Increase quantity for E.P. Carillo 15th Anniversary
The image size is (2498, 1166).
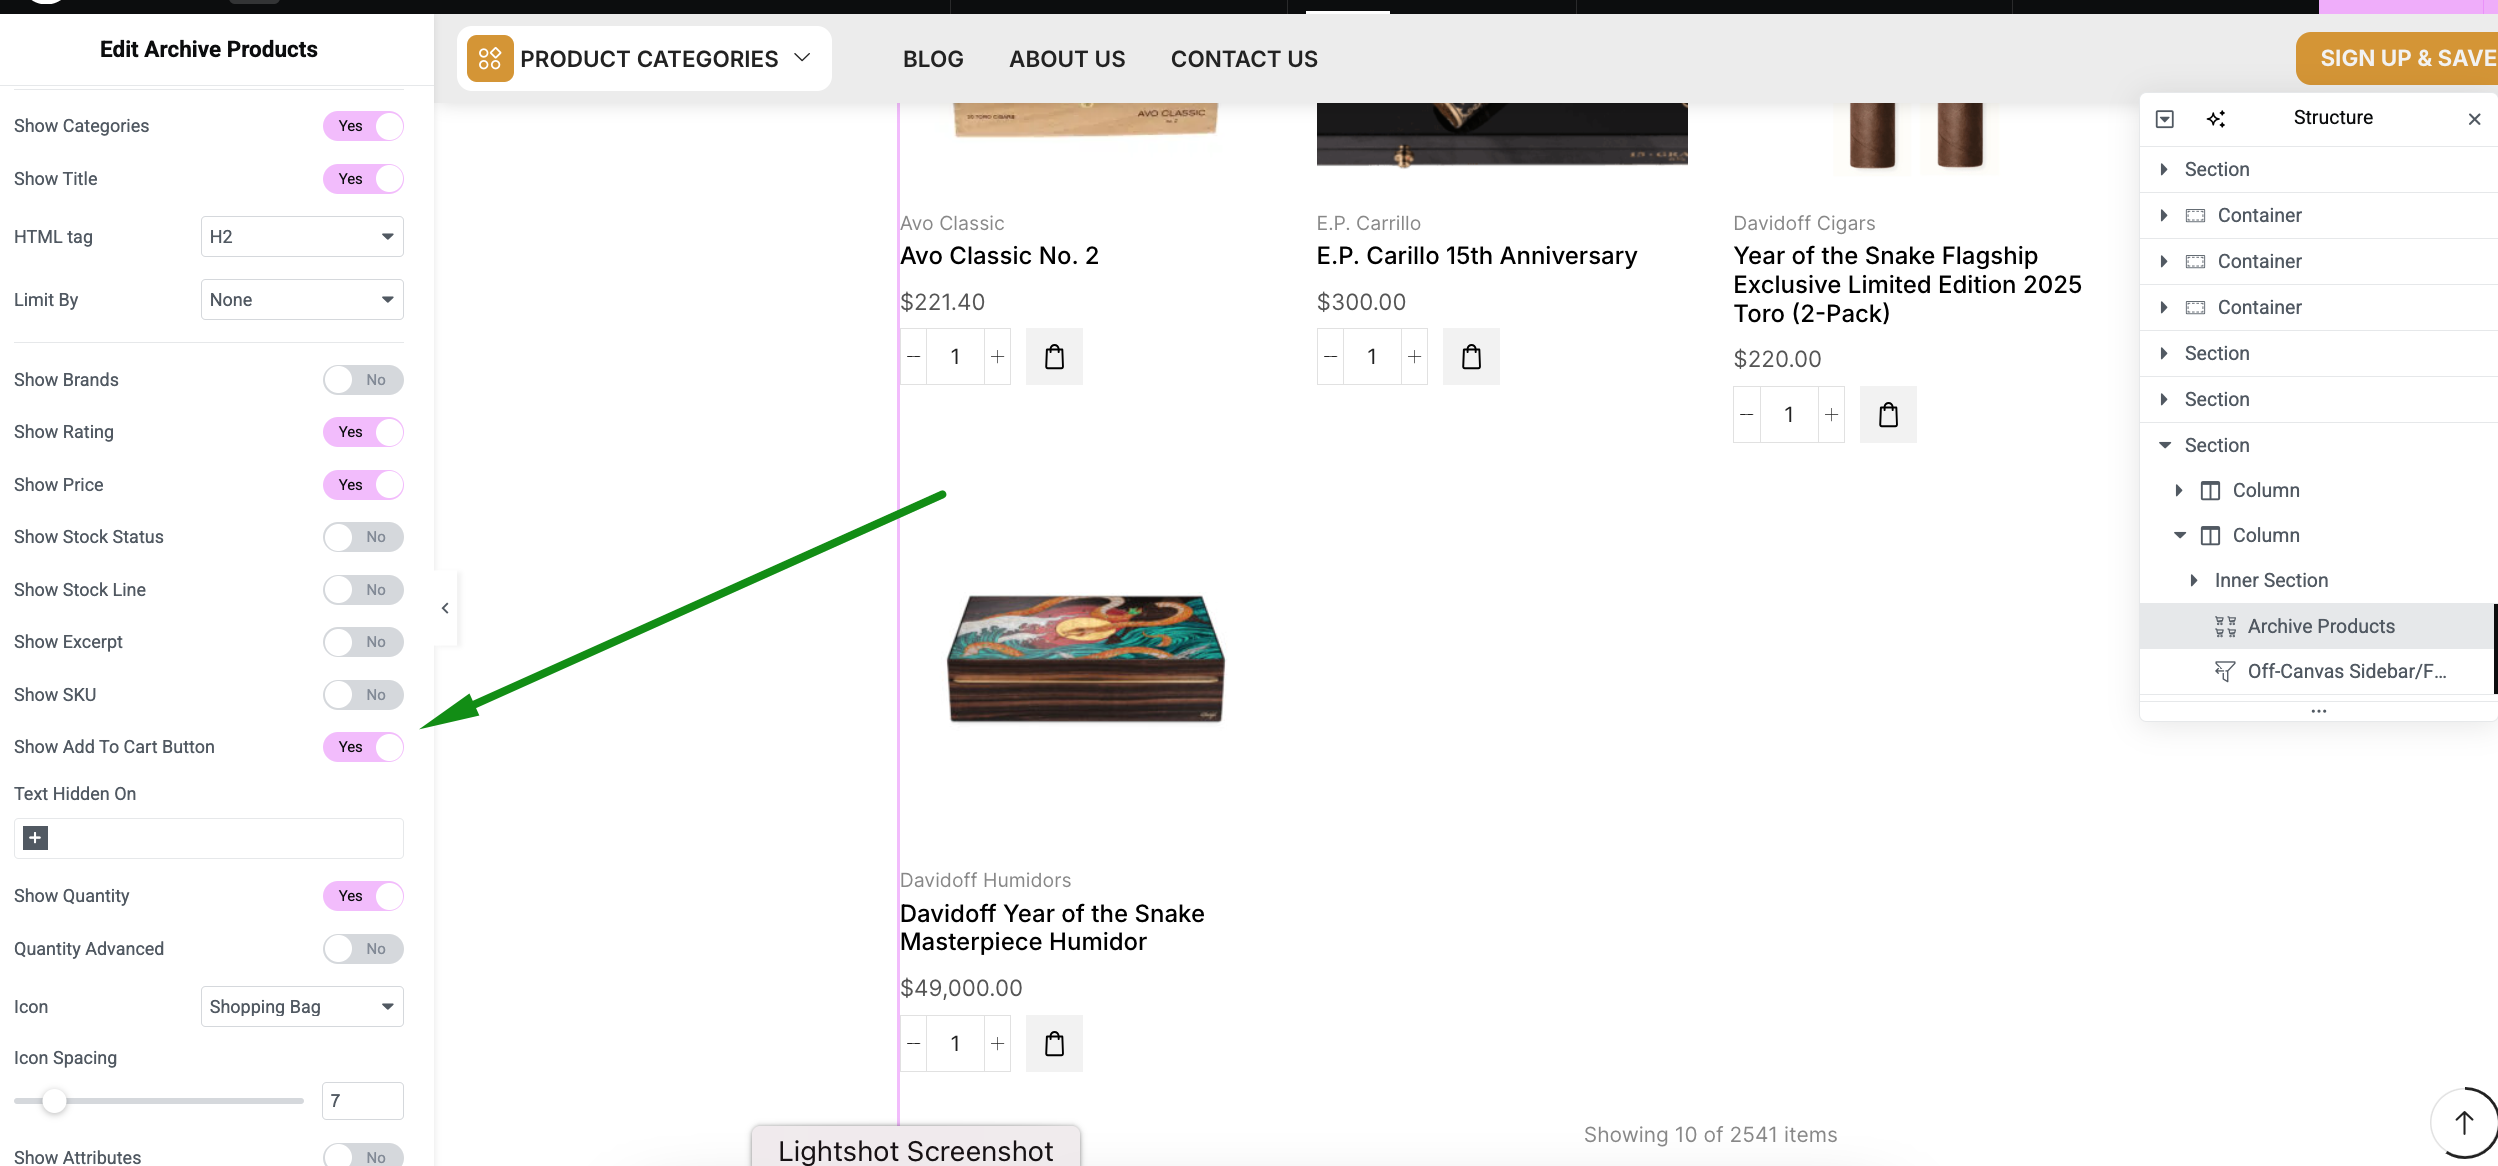[x=1414, y=357]
